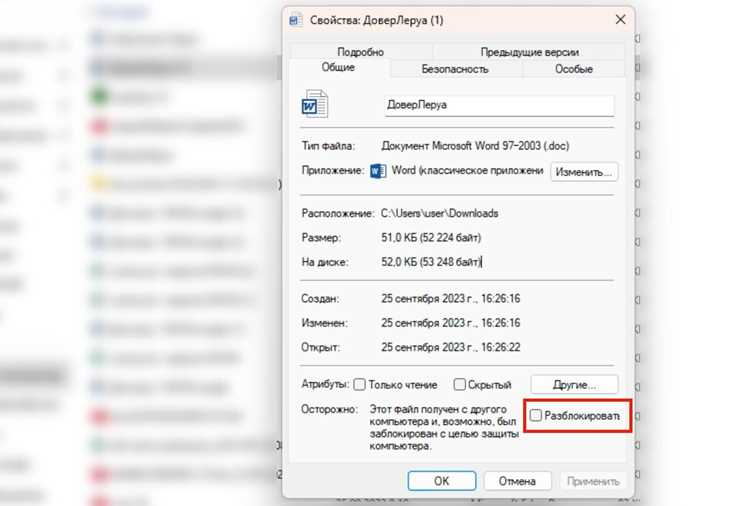
Task: Switch to the 'Подробно' tab
Action: (x=361, y=52)
